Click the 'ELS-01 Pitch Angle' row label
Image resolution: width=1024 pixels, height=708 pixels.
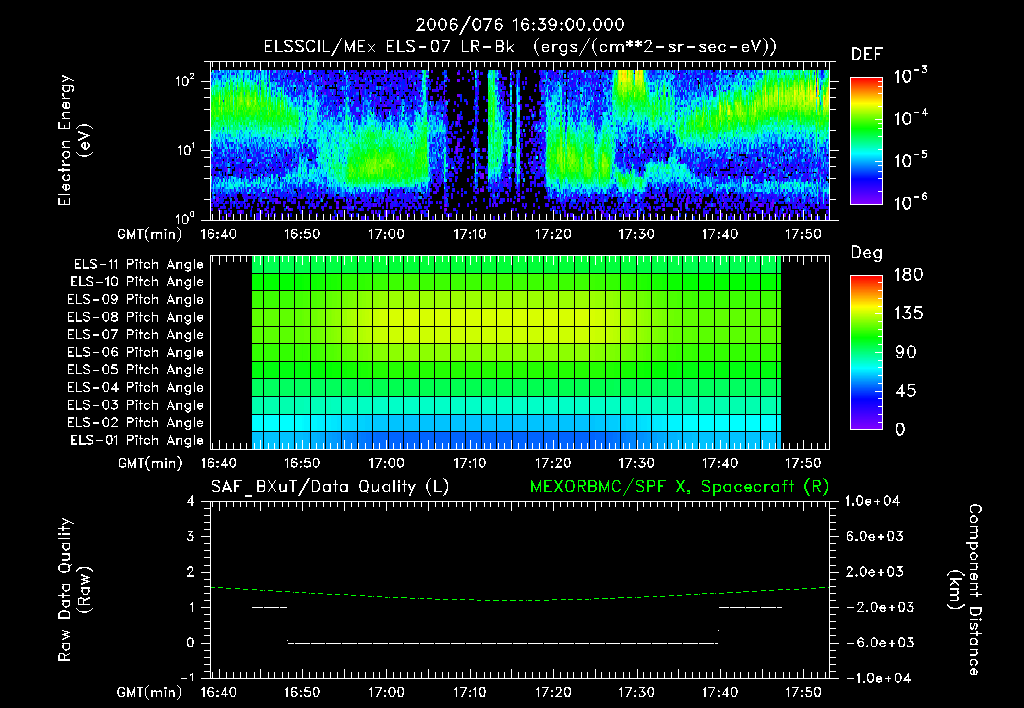click(137, 440)
